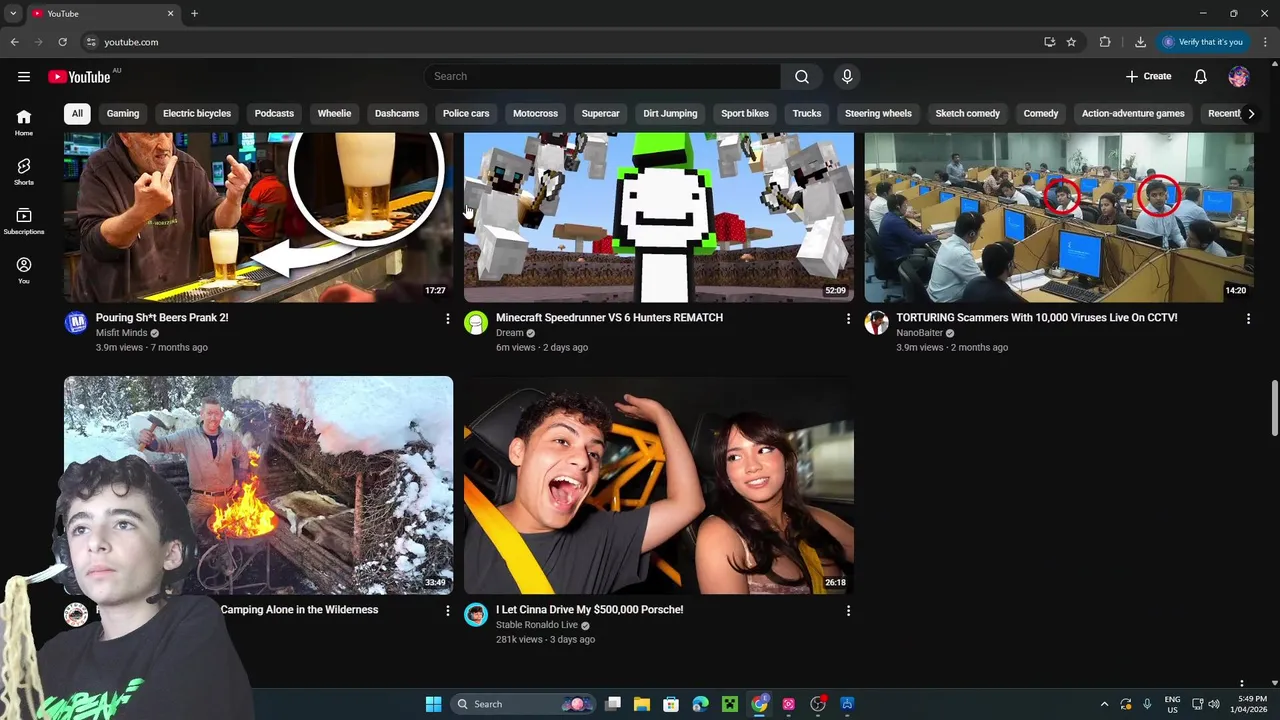Select the Wheelie chip
1280x720 pixels.
point(334,113)
